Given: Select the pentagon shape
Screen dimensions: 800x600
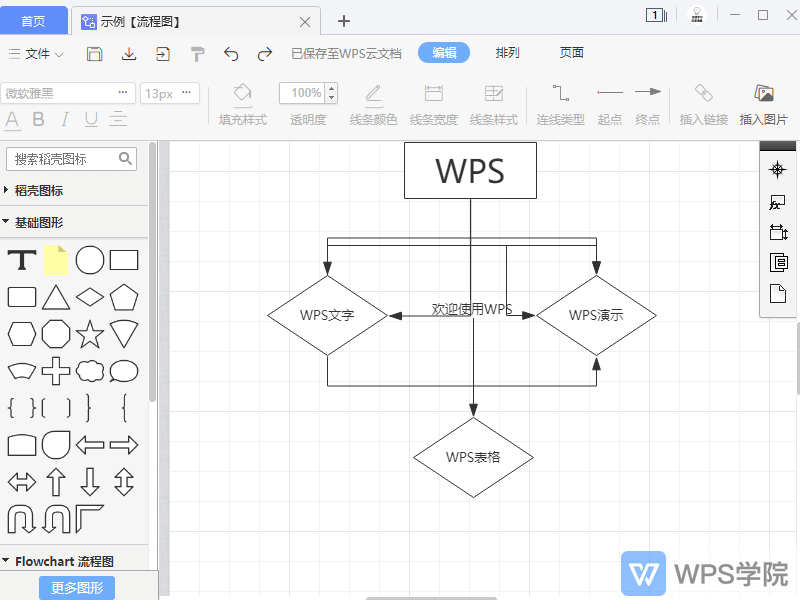Looking at the screenshot, I should click(x=124, y=297).
